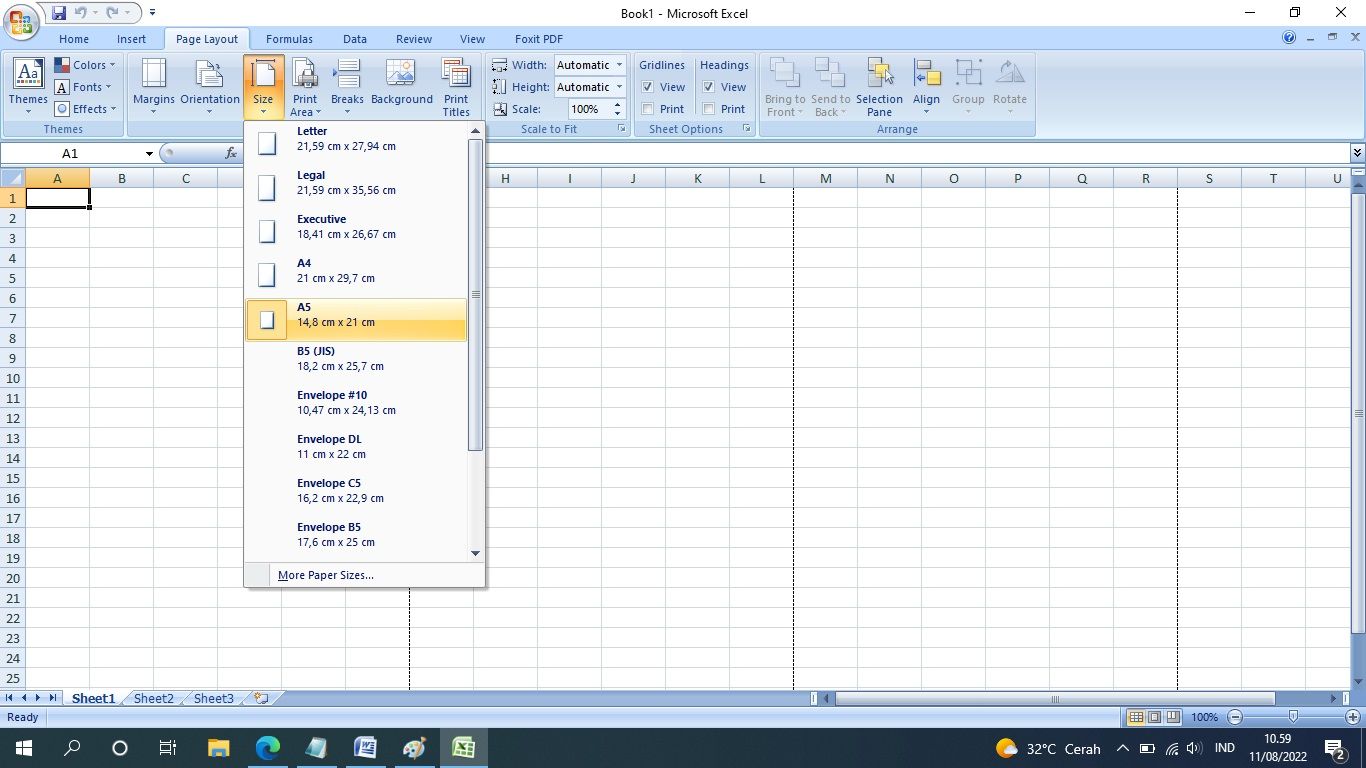This screenshot has height=768, width=1366.
Task: Open Align objects menu
Action: (x=926, y=86)
